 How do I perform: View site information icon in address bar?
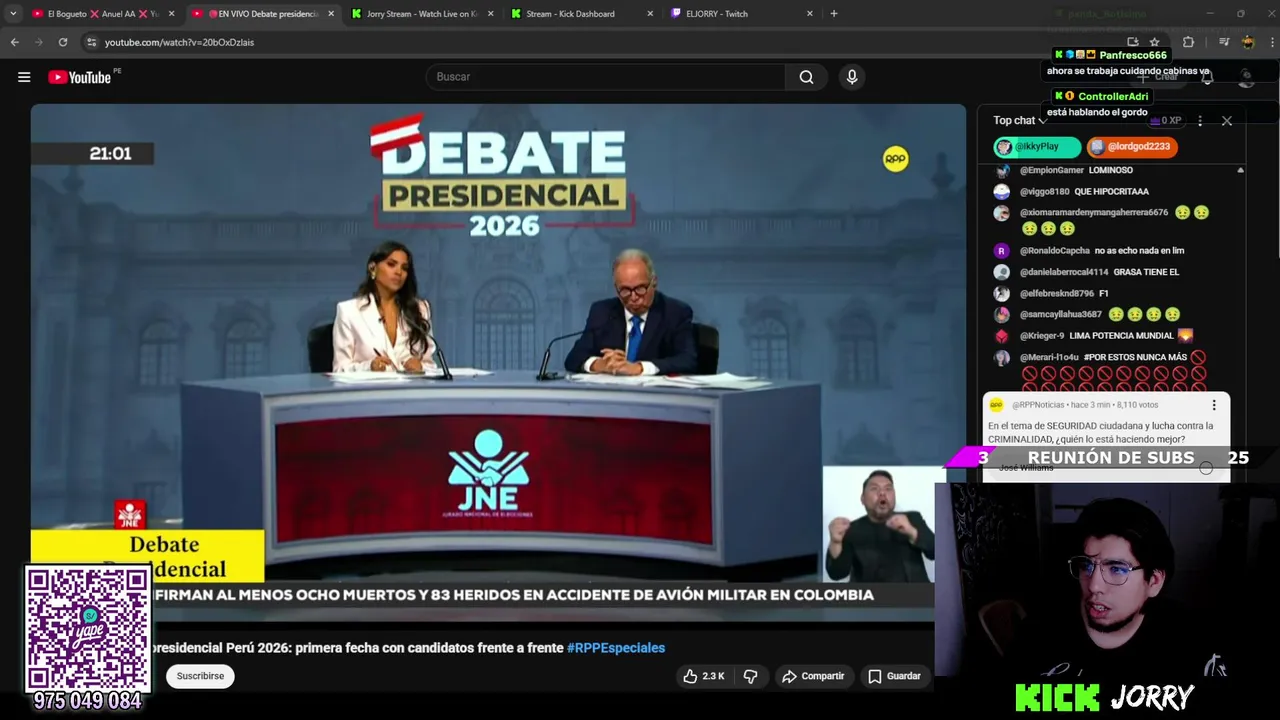click(91, 42)
